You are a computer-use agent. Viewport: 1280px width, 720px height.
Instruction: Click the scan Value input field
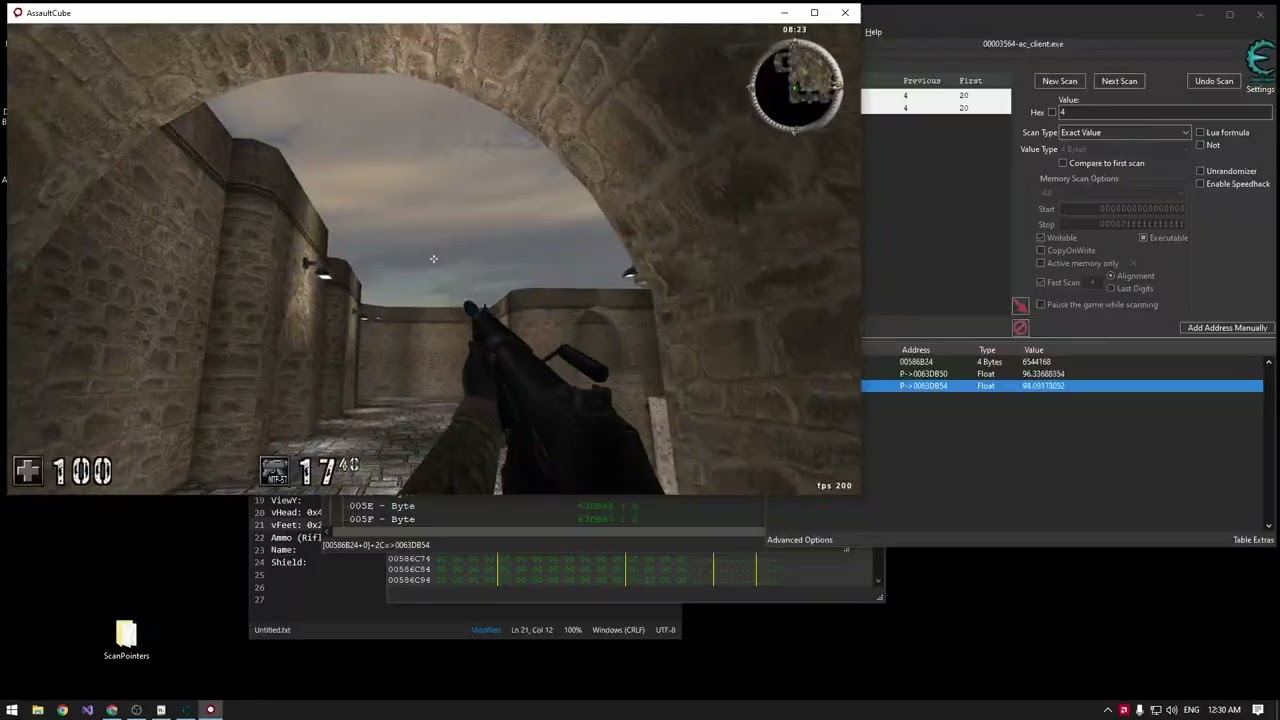pos(1165,113)
